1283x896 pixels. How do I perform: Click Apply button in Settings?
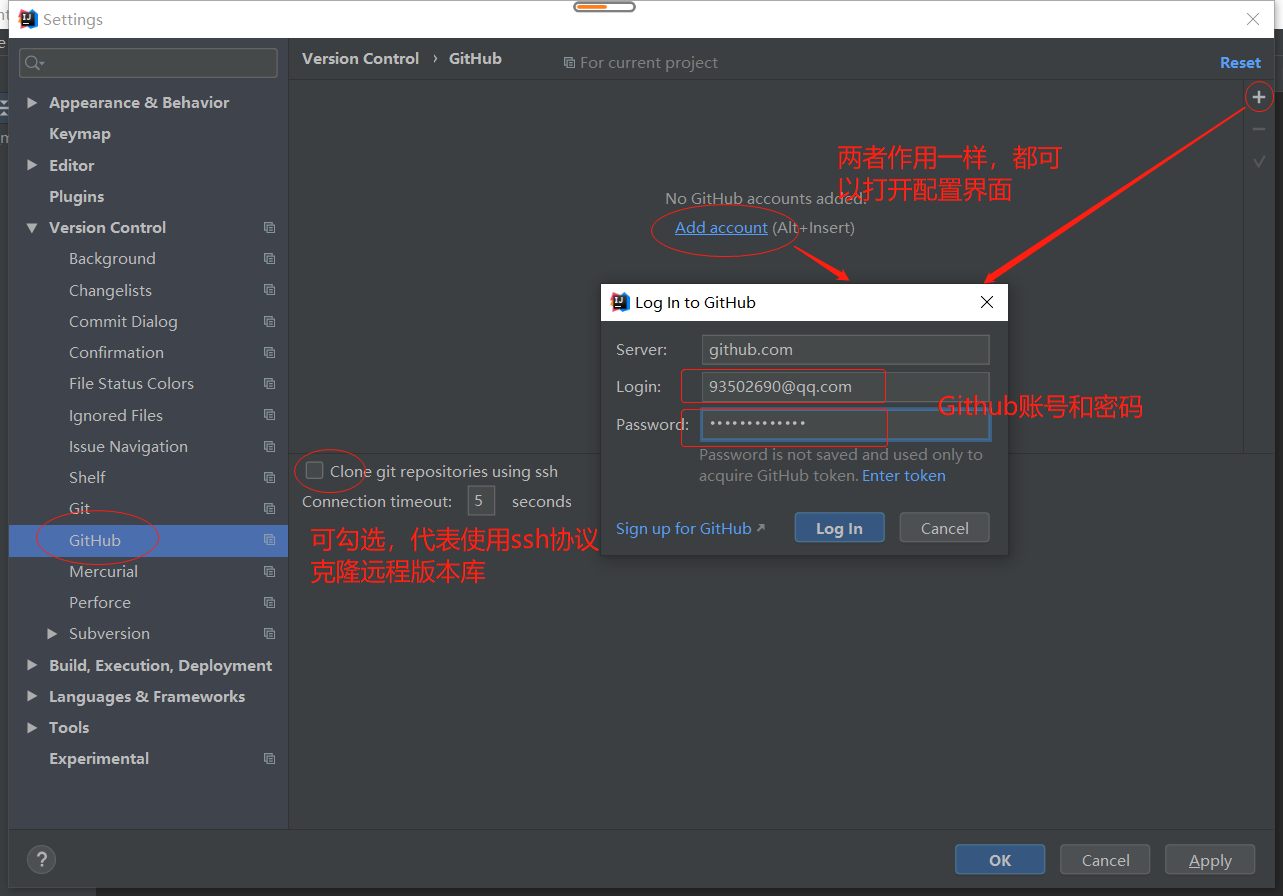point(1210,860)
